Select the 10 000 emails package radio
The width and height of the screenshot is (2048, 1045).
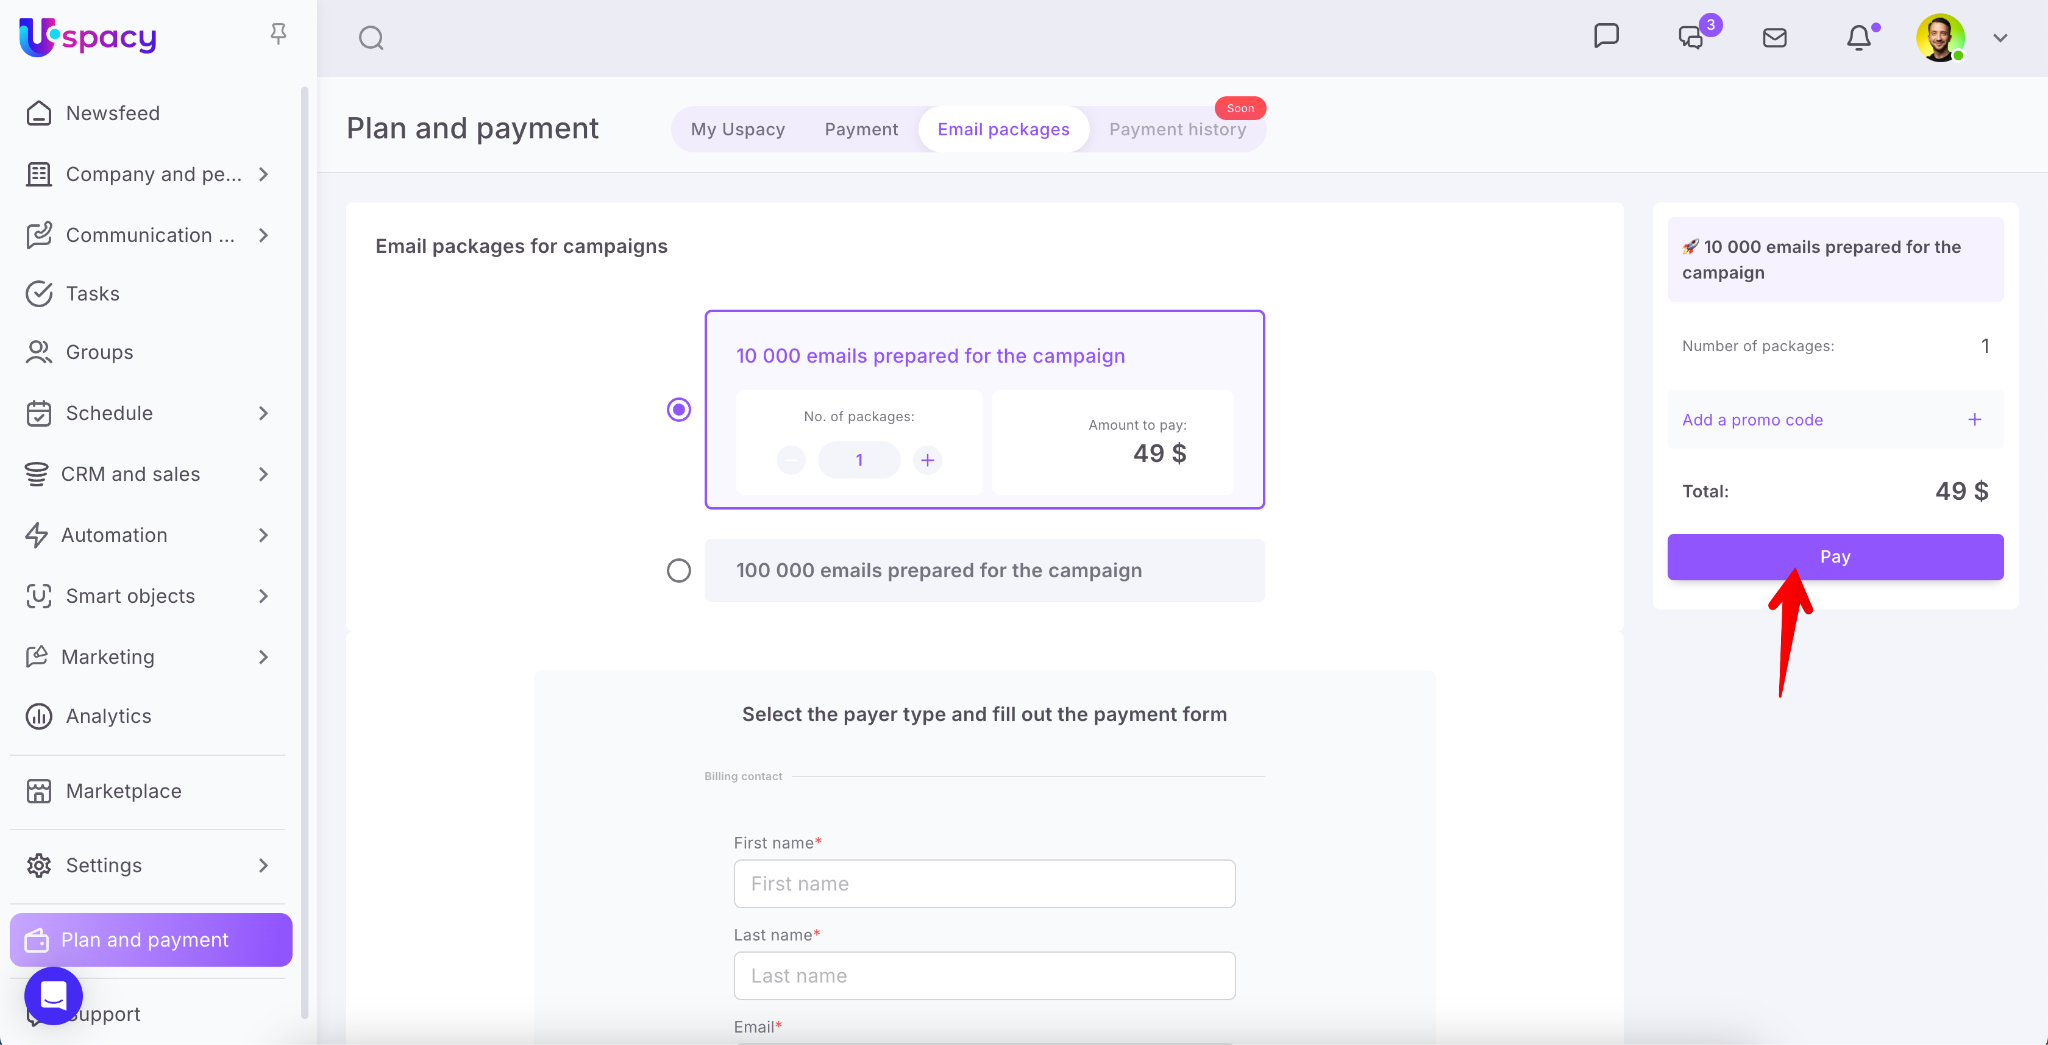[x=679, y=410]
